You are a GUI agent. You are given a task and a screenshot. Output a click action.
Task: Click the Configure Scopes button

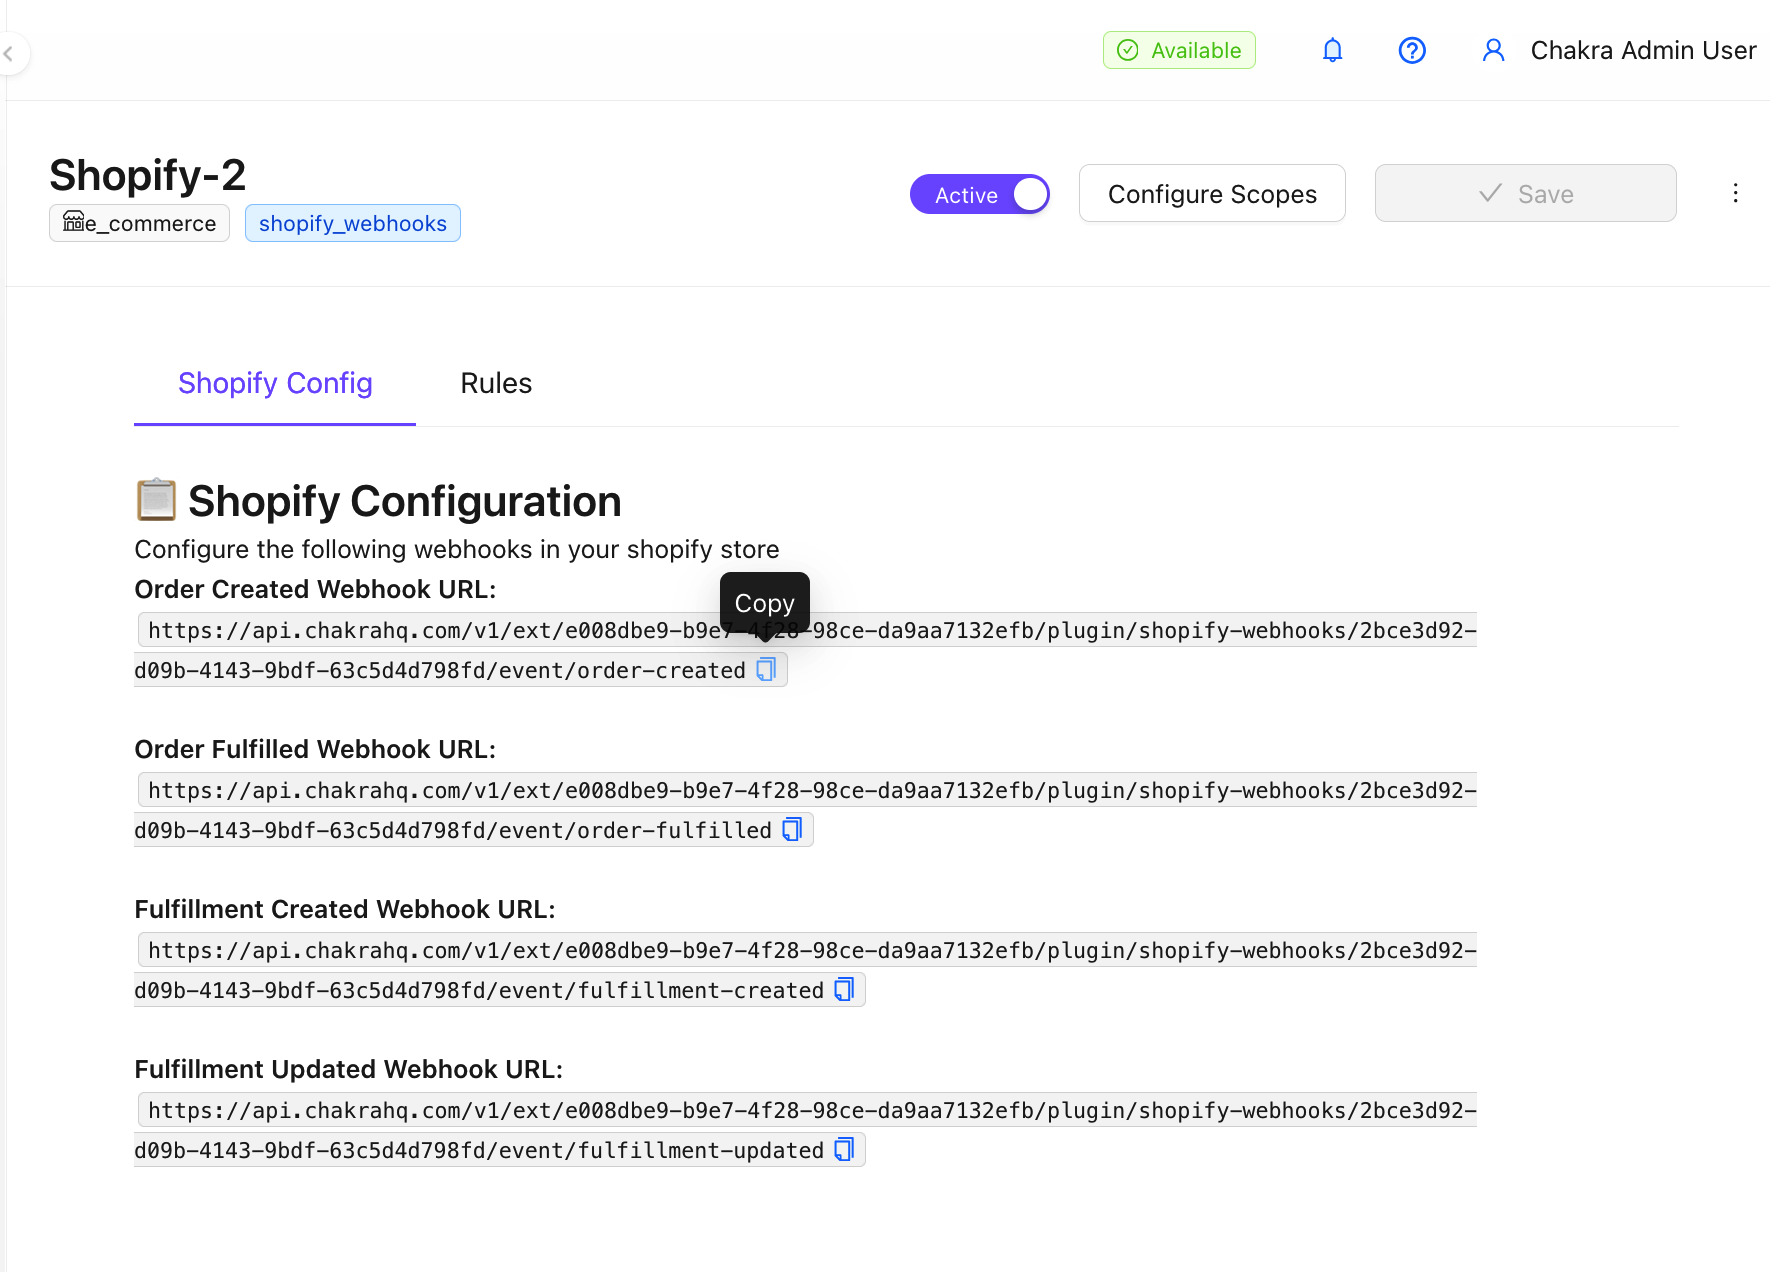1212,193
